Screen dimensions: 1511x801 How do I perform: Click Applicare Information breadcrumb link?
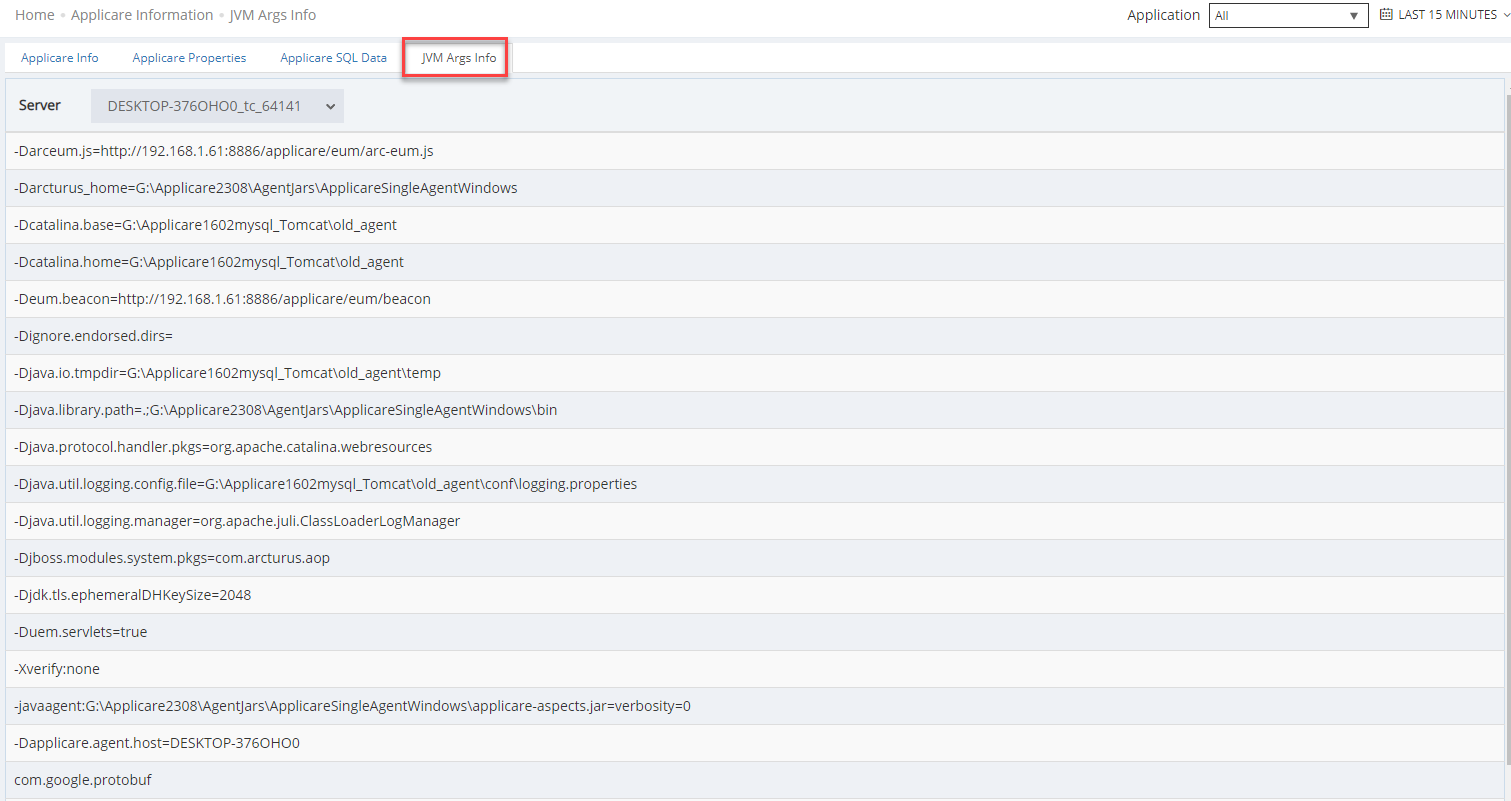(x=142, y=15)
